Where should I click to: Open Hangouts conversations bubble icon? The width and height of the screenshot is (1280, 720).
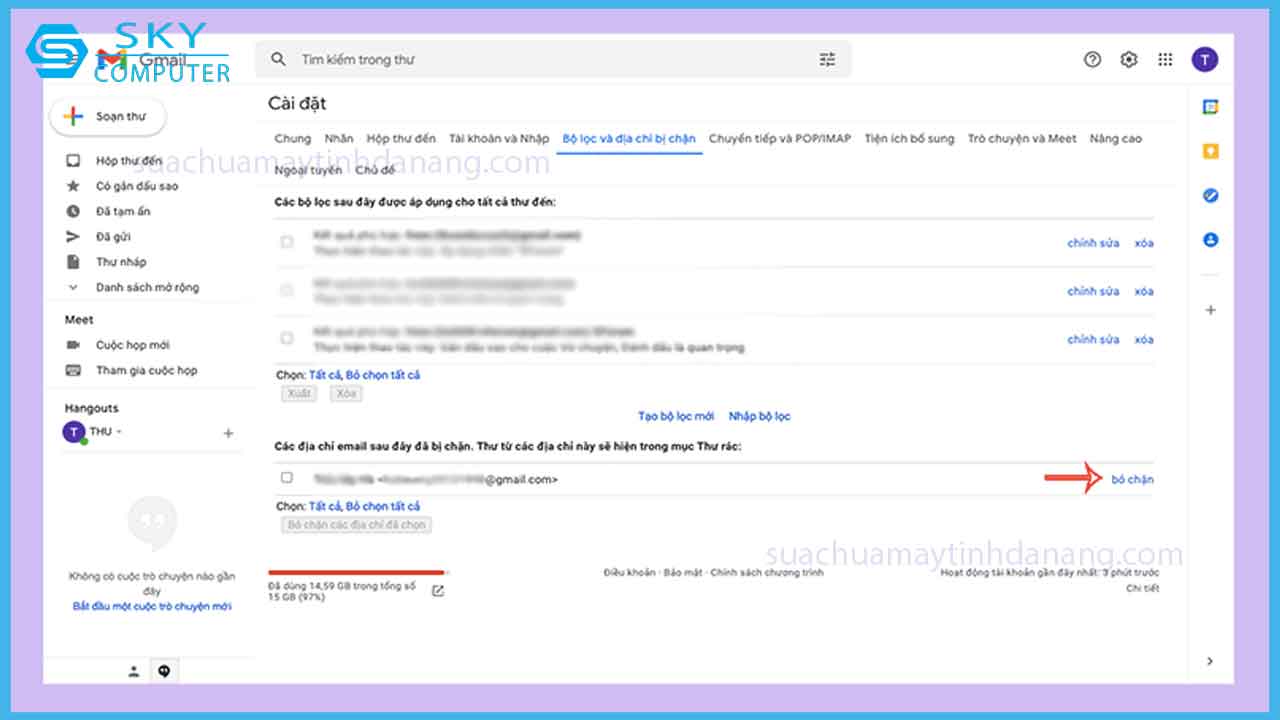pos(165,672)
